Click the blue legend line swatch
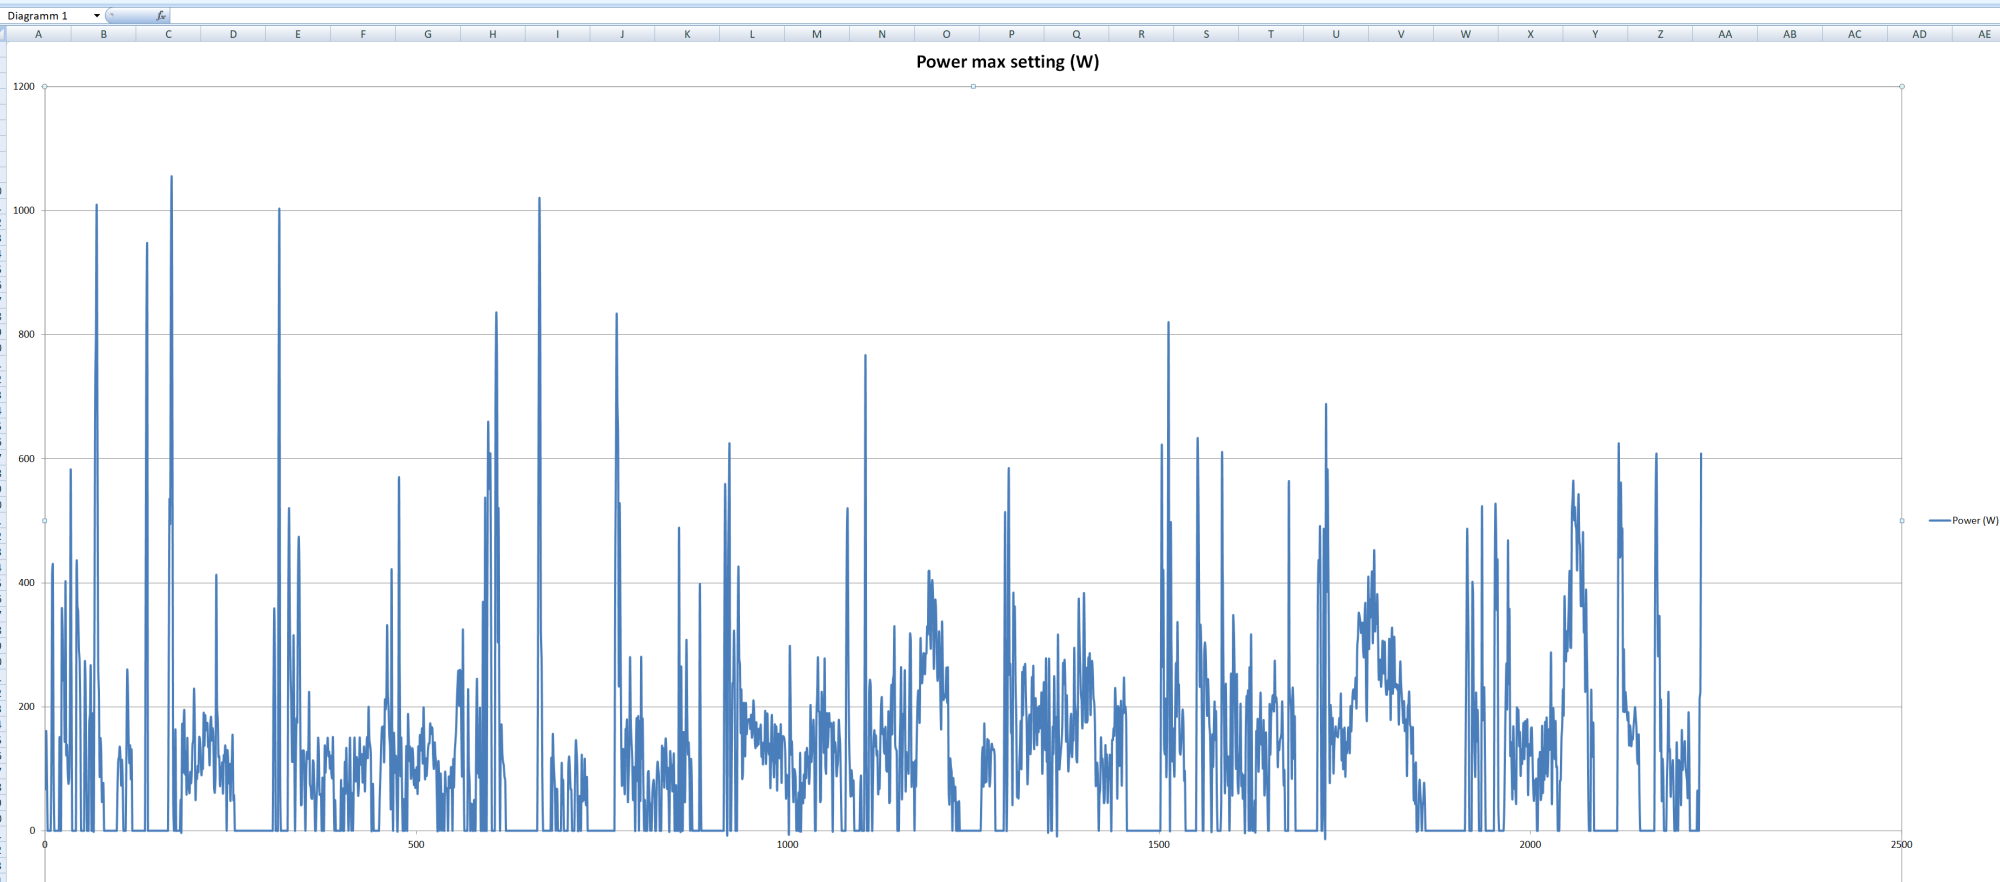 pos(1939,521)
